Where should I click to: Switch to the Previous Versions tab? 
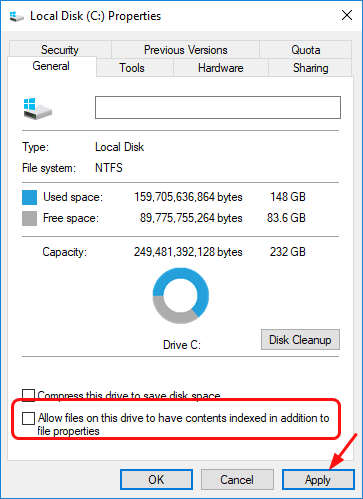[185, 50]
